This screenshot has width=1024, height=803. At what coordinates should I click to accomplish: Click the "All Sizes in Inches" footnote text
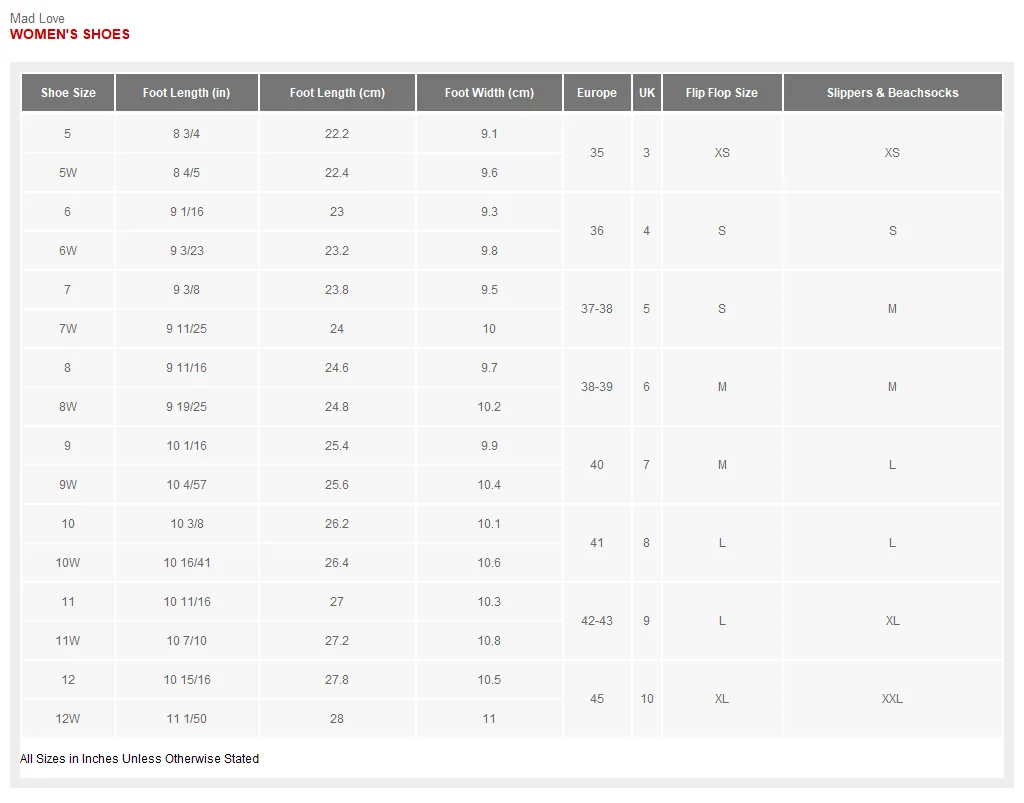(x=139, y=759)
